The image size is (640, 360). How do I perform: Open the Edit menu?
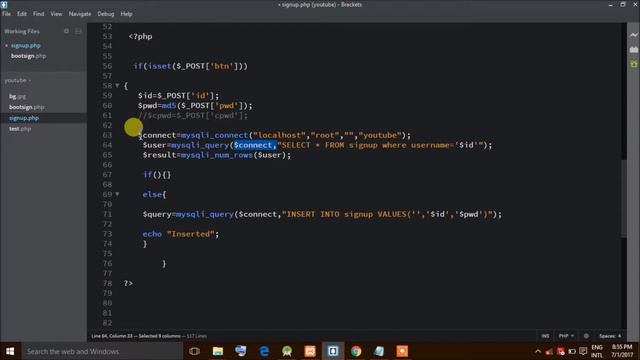(22, 14)
